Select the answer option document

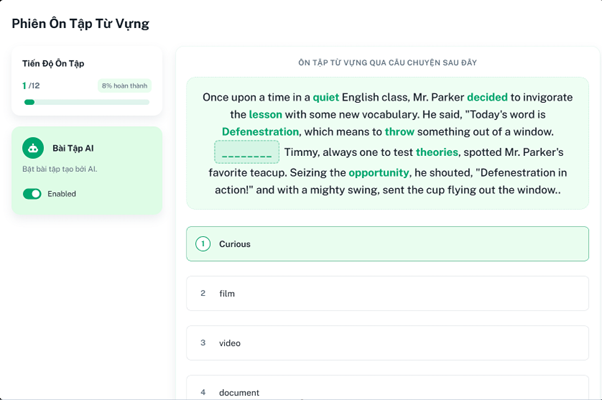point(387,390)
